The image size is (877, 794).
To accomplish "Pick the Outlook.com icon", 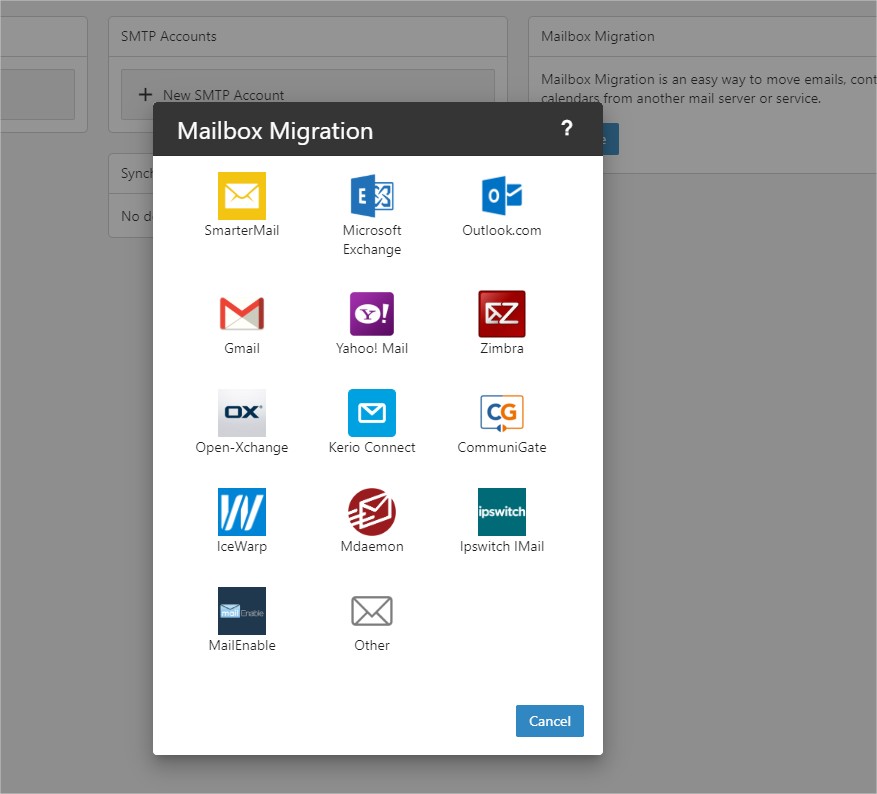I will coord(502,196).
